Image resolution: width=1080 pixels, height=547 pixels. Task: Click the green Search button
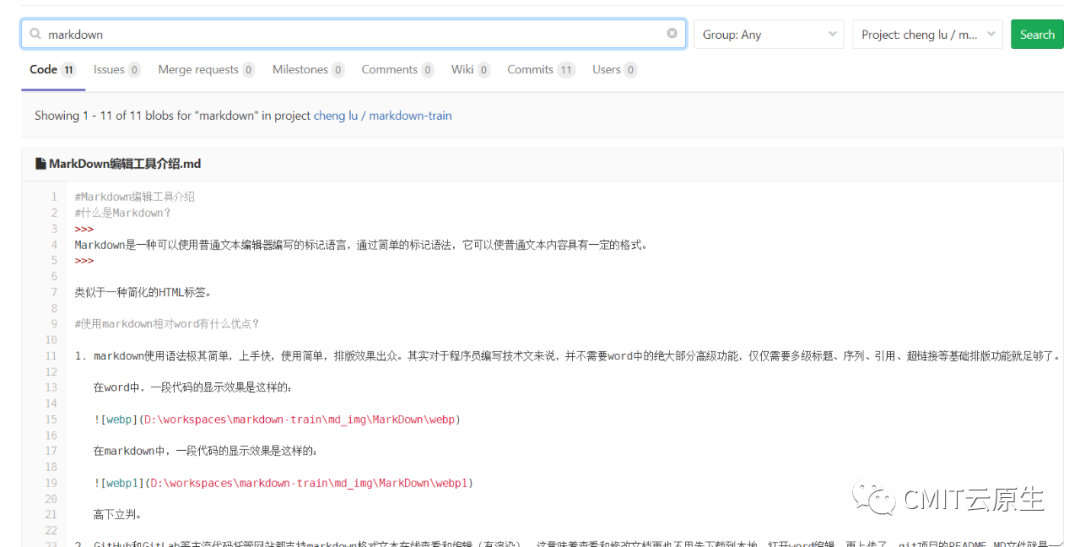coord(1037,34)
